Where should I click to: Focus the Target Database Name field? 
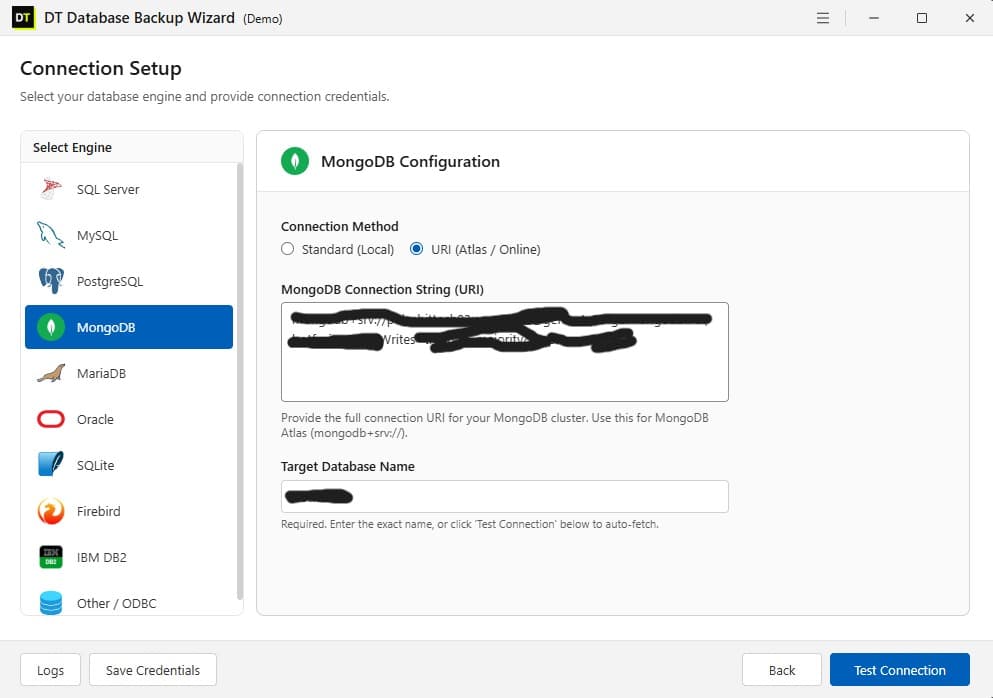tap(505, 497)
